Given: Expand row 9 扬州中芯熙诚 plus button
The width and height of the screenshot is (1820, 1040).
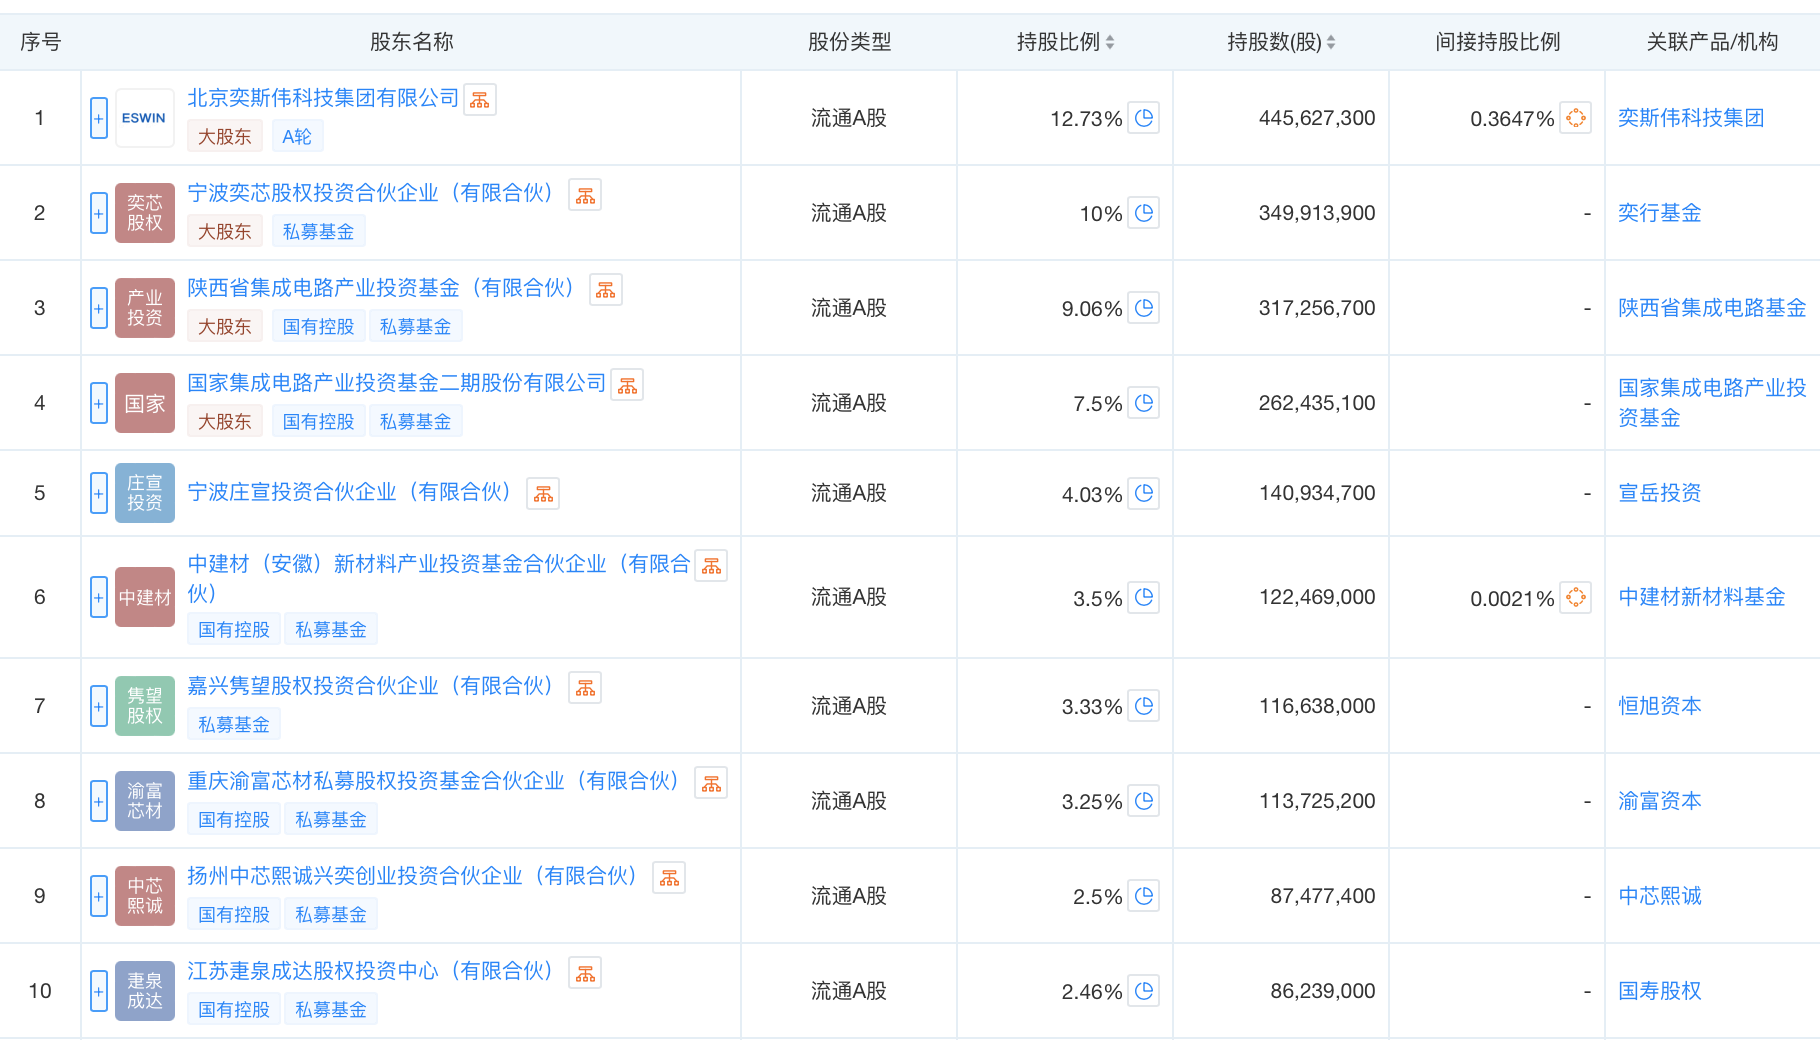Looking at the screenshot, I should 99,896.
